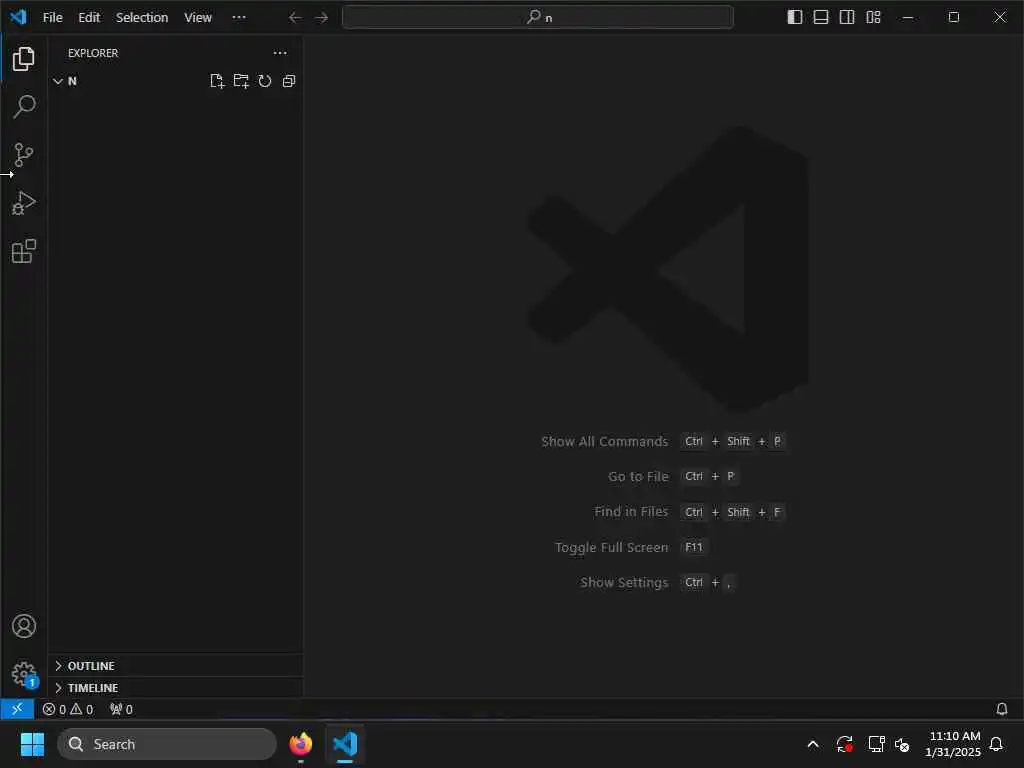The image size is (1024, 768).
Task: Show more menu bar items
Action: click(239, 18)
